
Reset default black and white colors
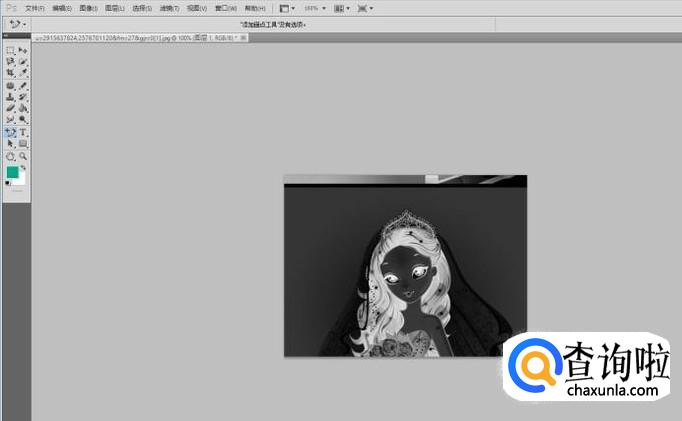[x=7, y=183]
